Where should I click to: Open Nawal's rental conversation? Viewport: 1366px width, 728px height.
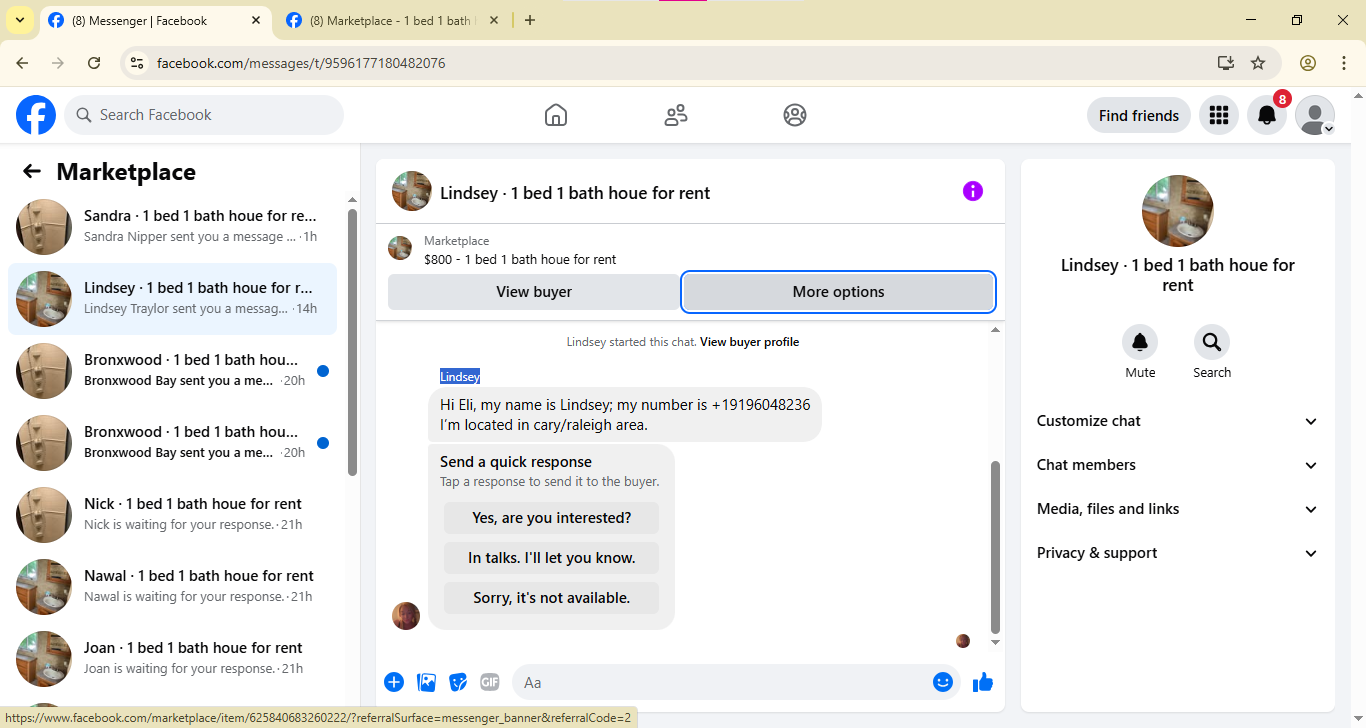172,587
